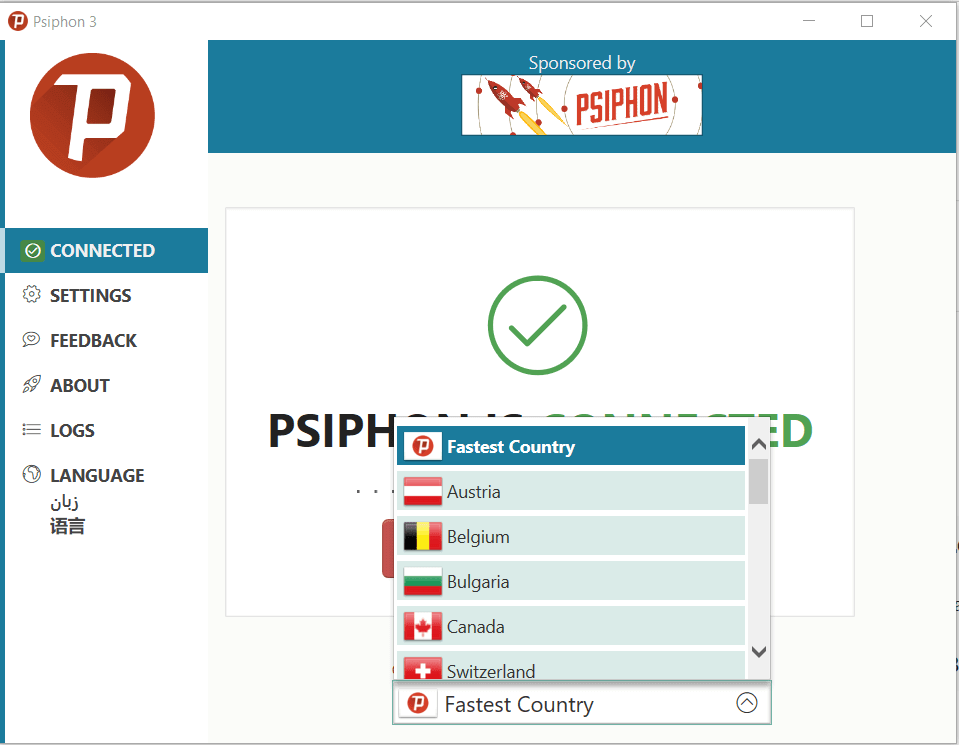Click the Austria flag icon
Image resolution: width=959 pixels, height=745 pixels.
[x=422, y=491]
